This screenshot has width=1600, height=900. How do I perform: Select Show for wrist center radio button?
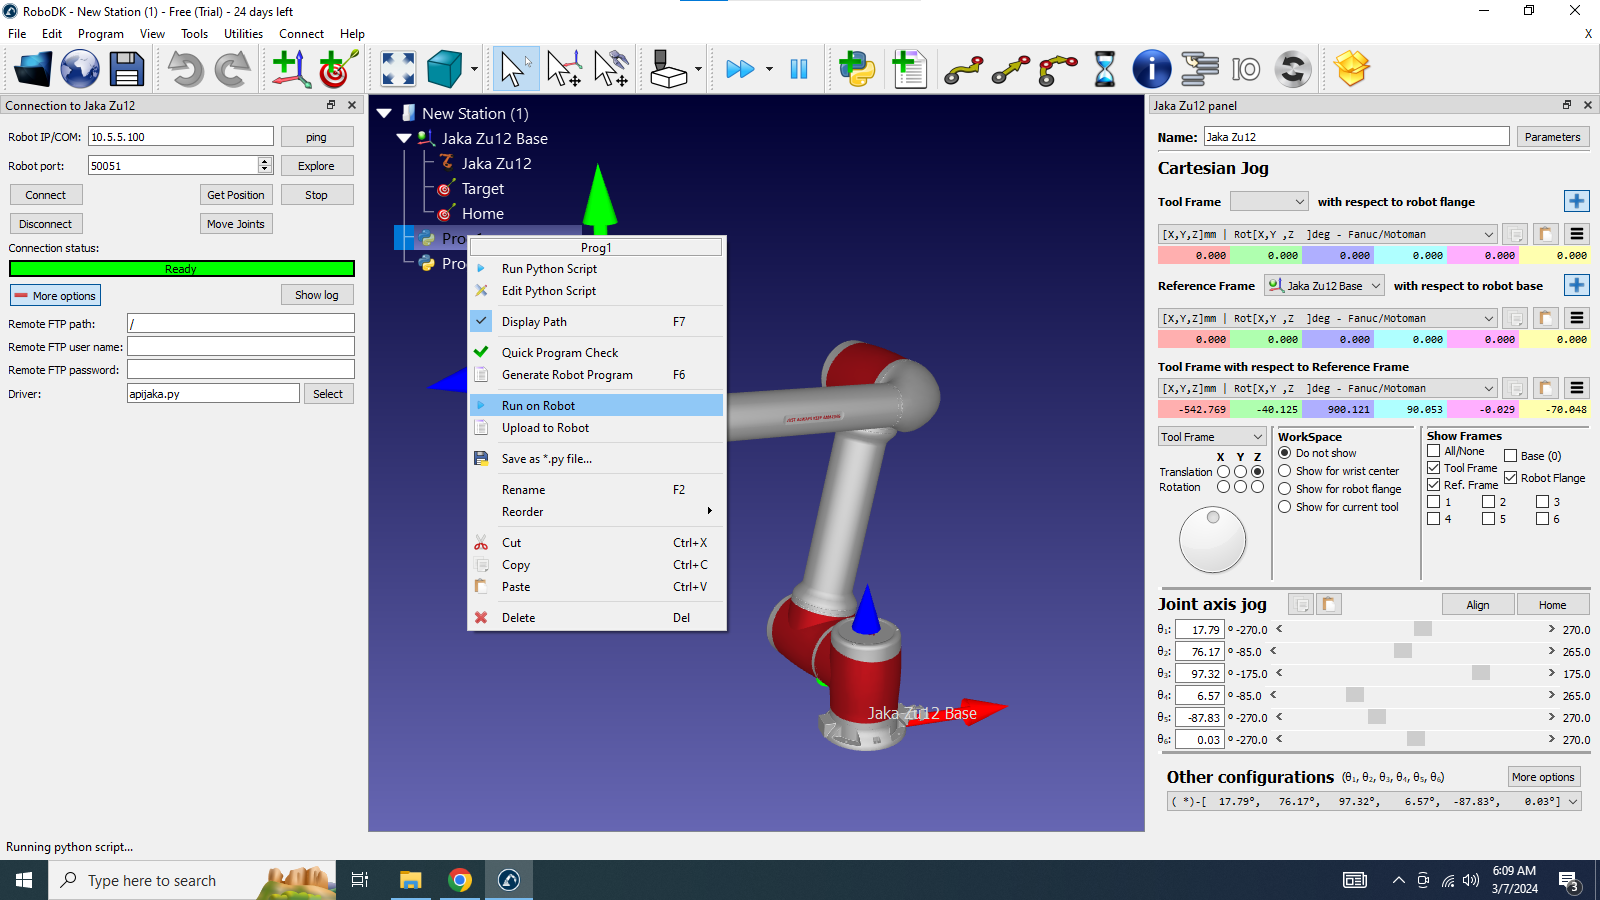point(1285,471)
